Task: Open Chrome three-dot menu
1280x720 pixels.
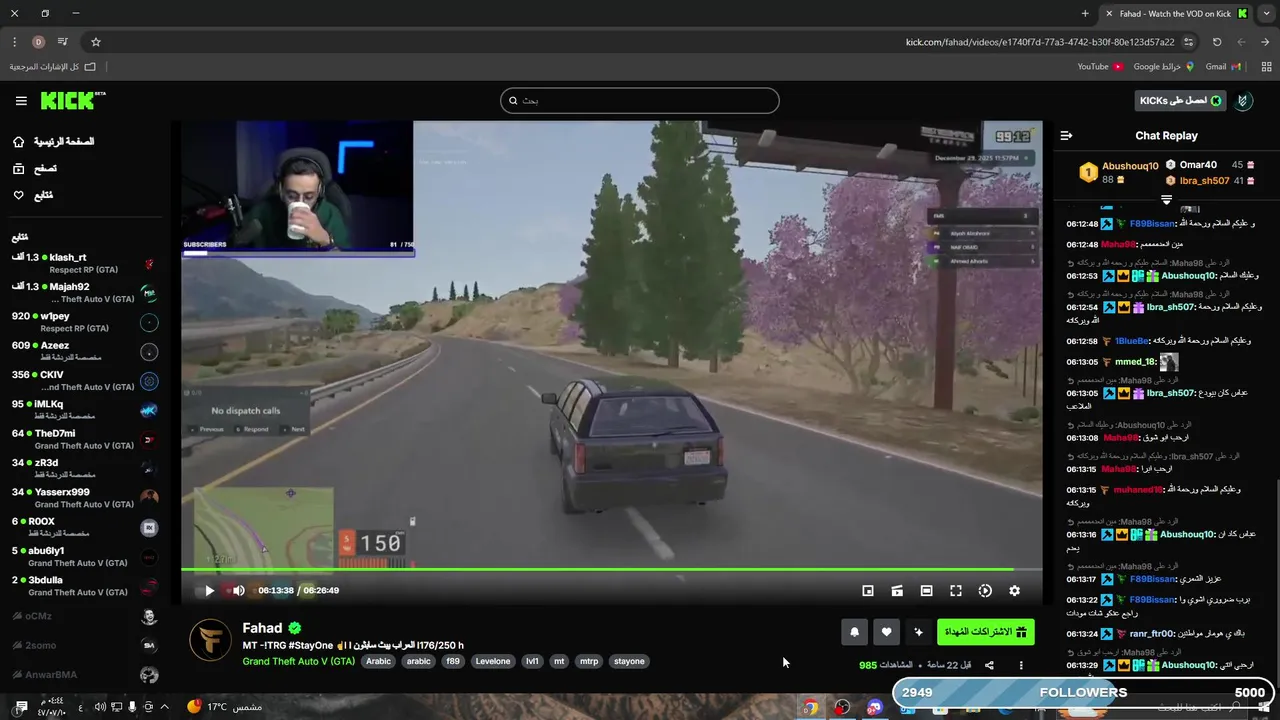Action: pos(14,42)
